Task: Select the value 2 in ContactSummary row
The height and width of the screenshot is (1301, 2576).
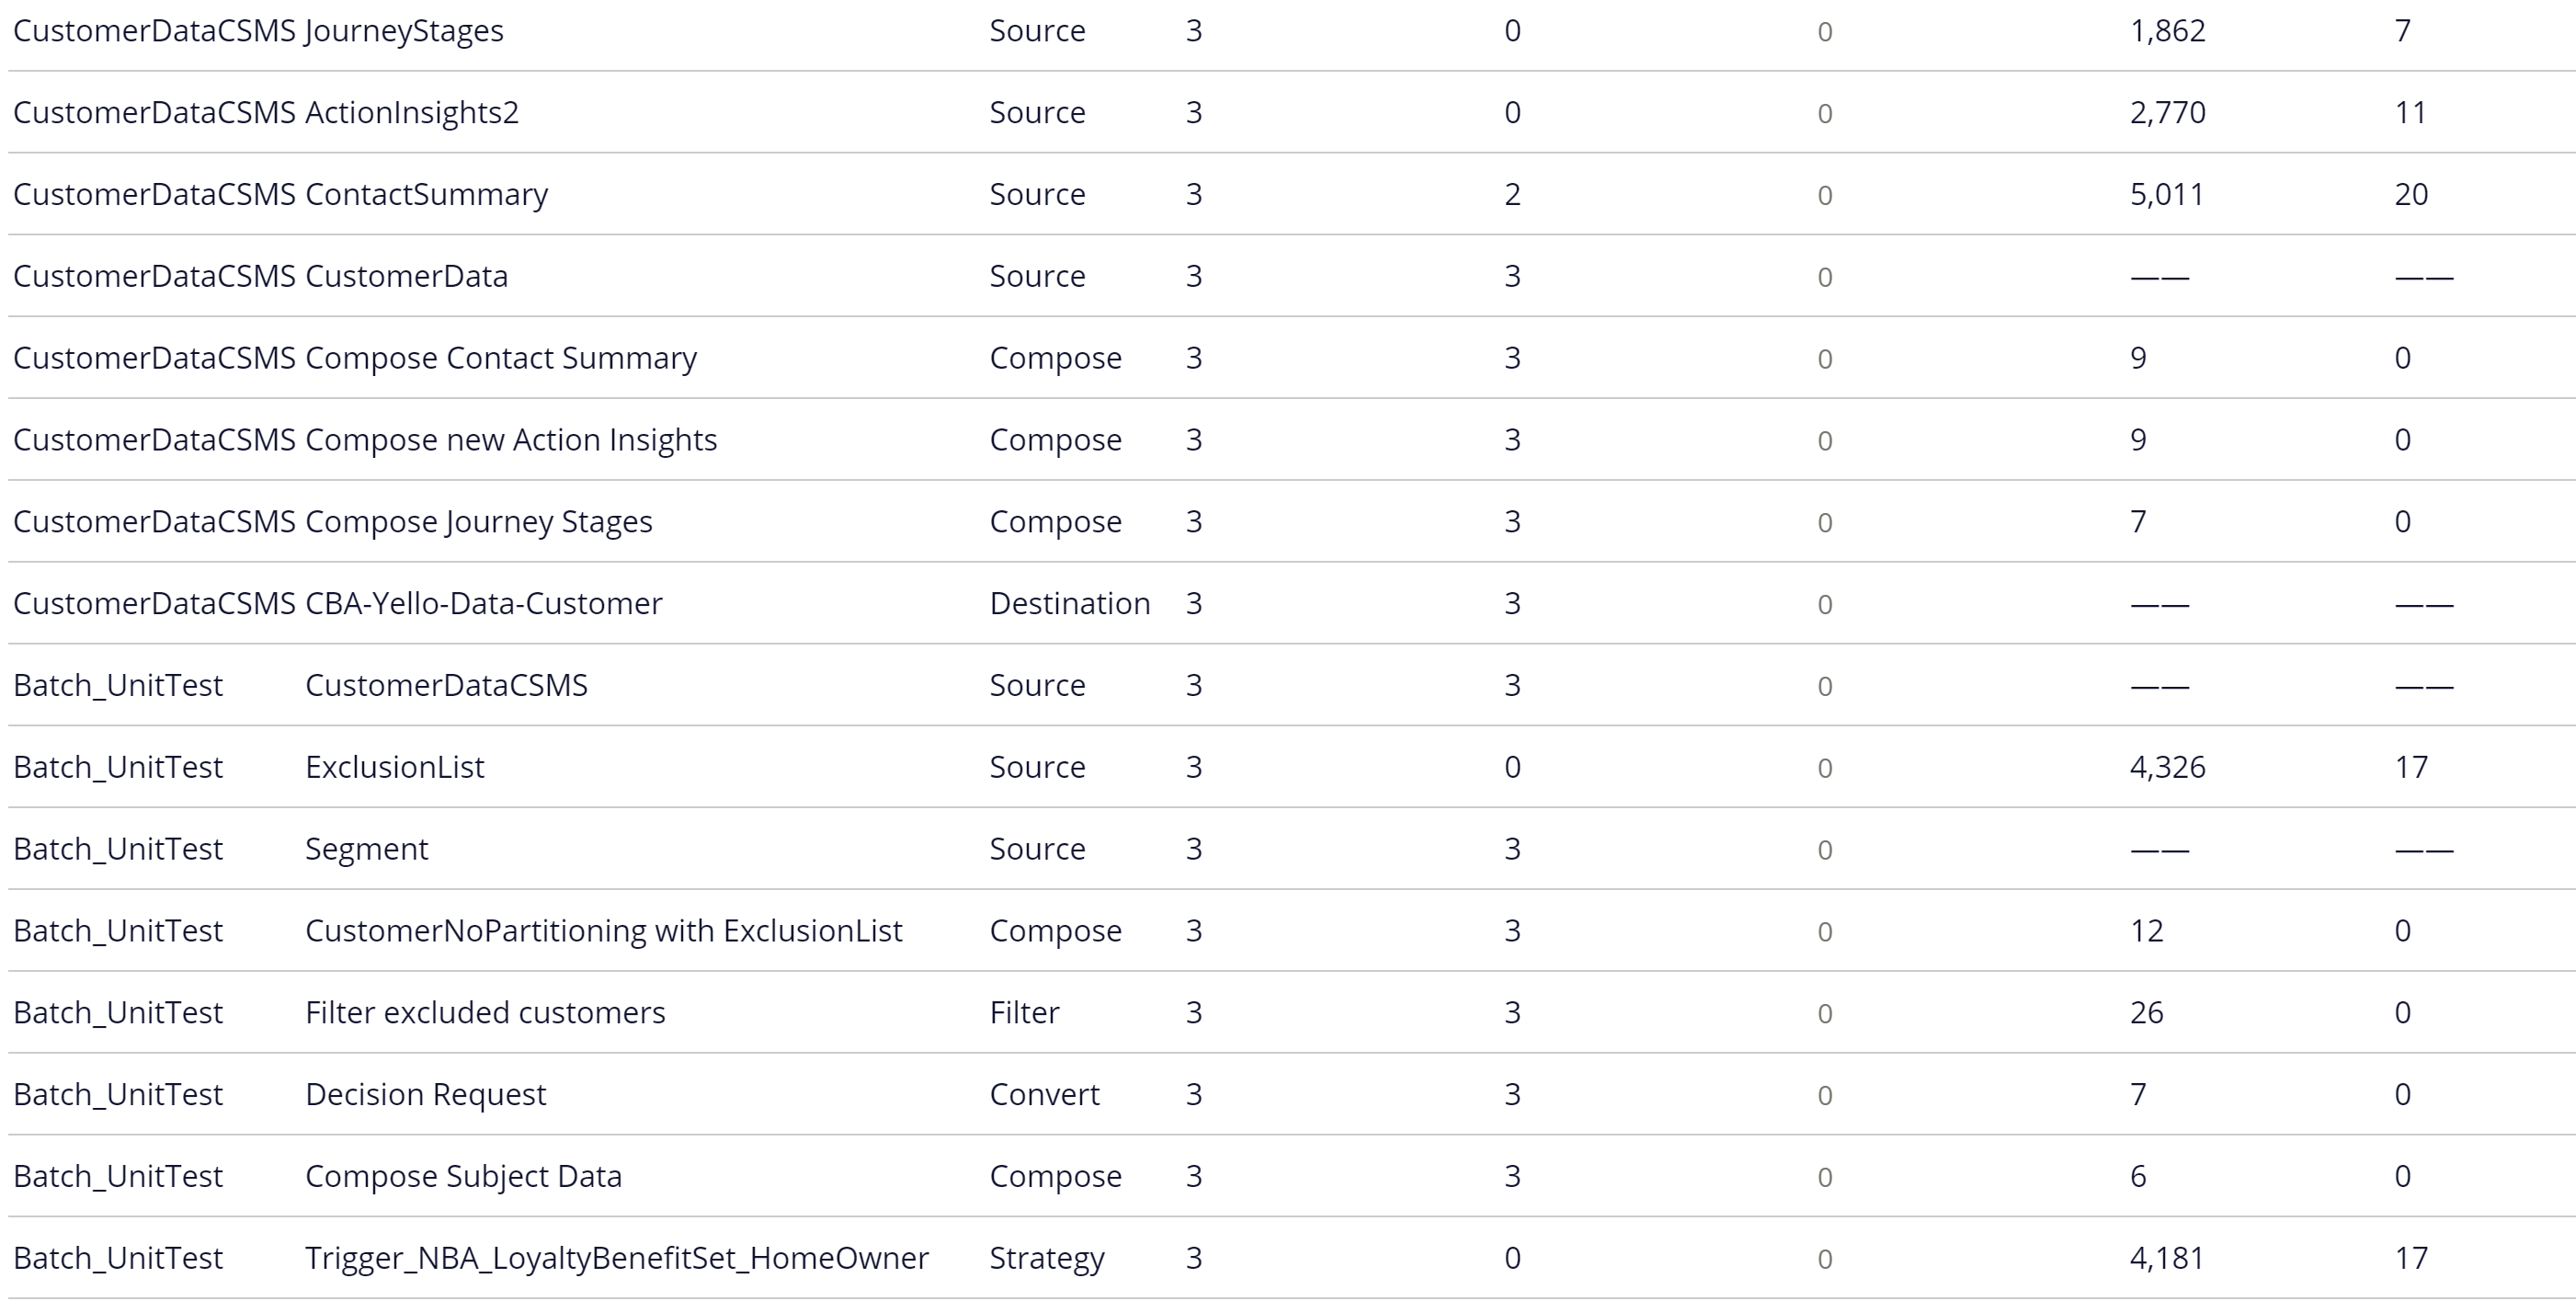Action: pyautogui.click(x=1513, y=194)
